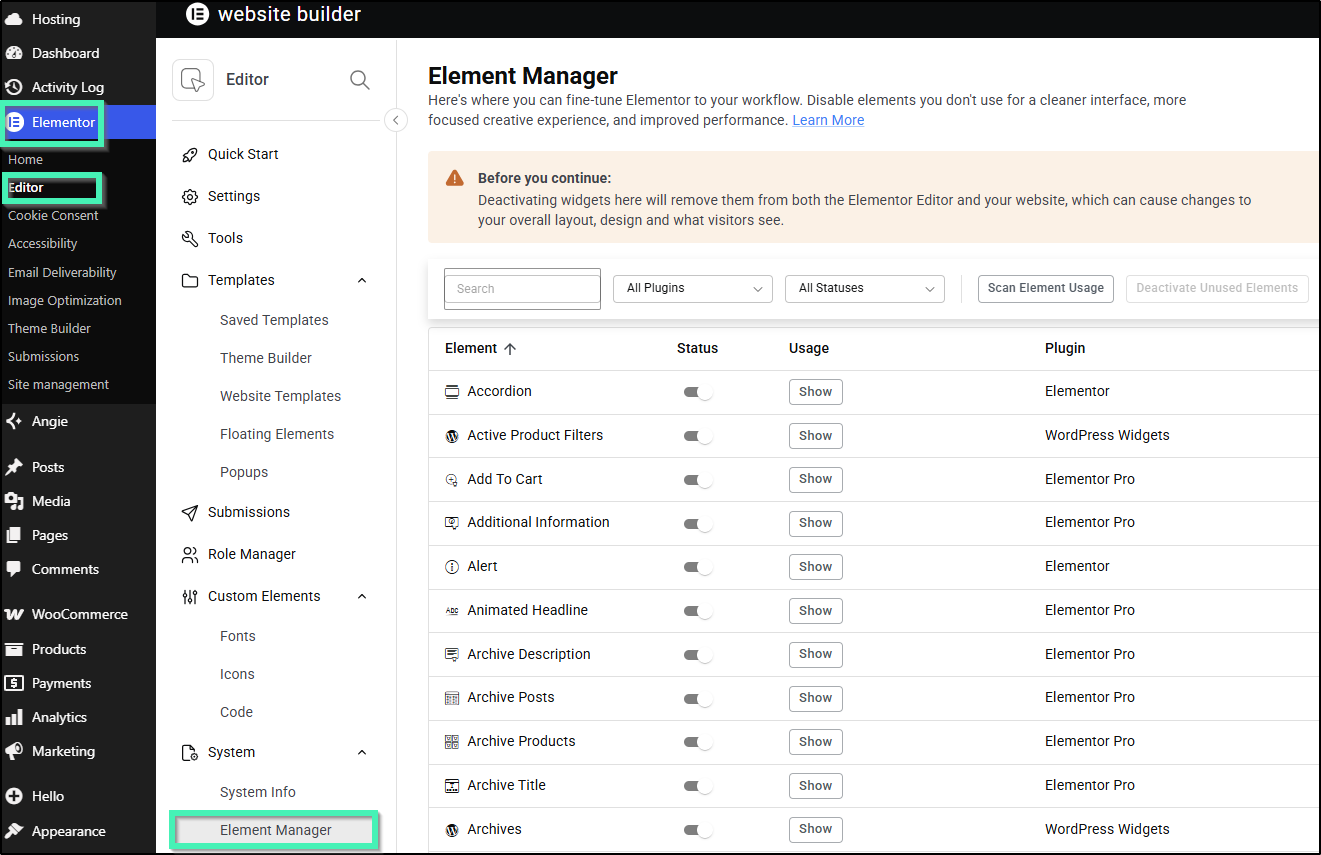Viewport: 1321px width, 855px height.
Task: Switch off the Archive Title element
Action: pyautogui.click(x=698, y=786)
